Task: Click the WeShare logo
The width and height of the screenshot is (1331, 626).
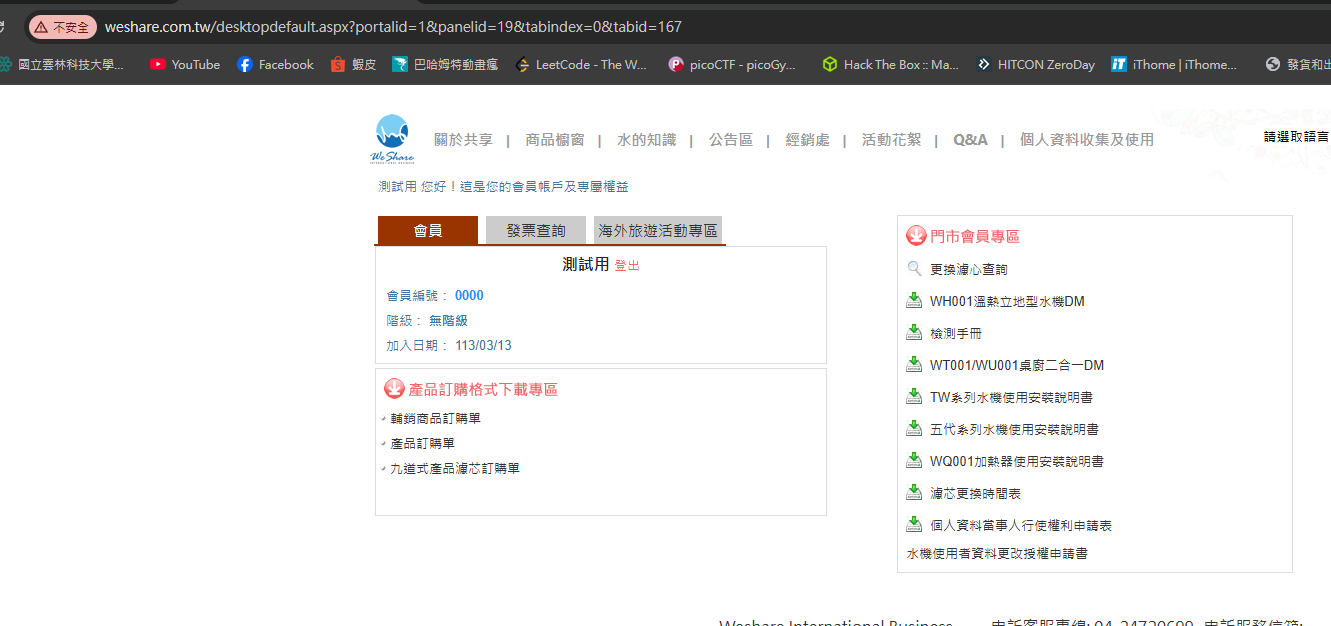Action: (392, 140)
